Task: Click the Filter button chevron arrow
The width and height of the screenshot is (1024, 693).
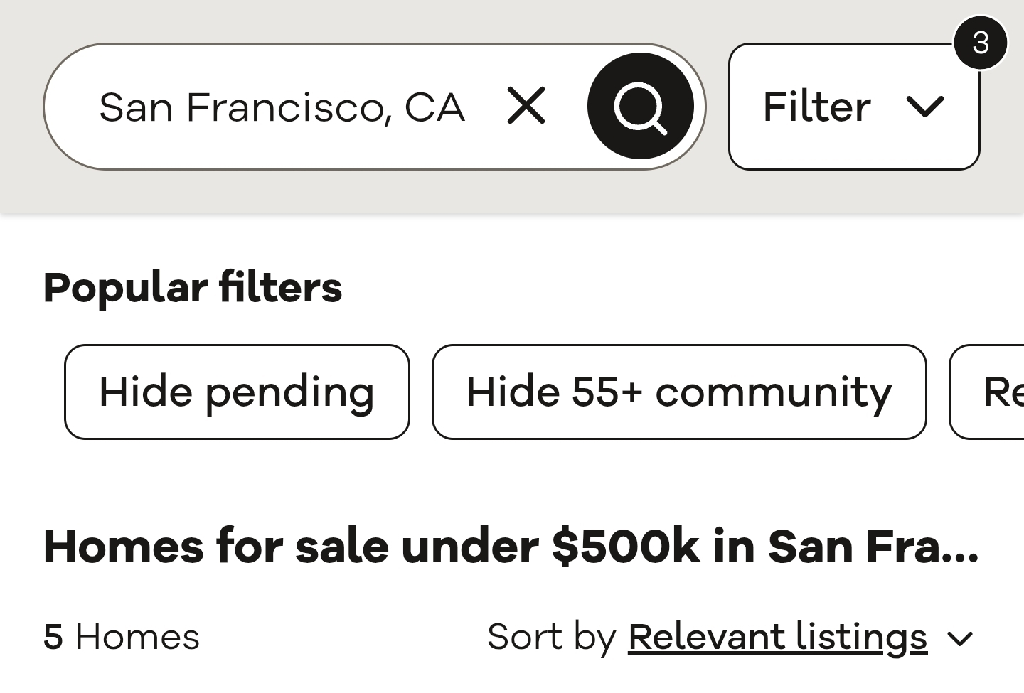Action: pyautogui.click(x=925, y=106)
